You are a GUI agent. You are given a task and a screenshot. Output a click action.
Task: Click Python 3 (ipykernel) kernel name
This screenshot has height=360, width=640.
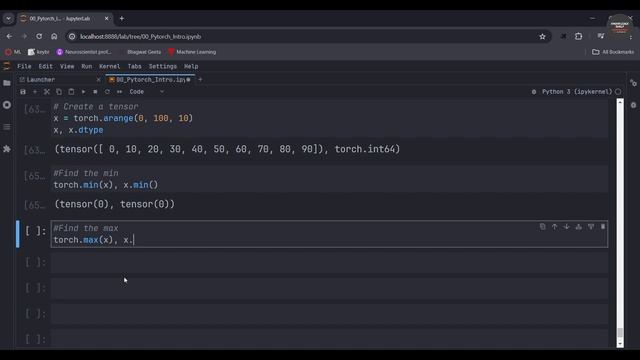tap(577, 92)
